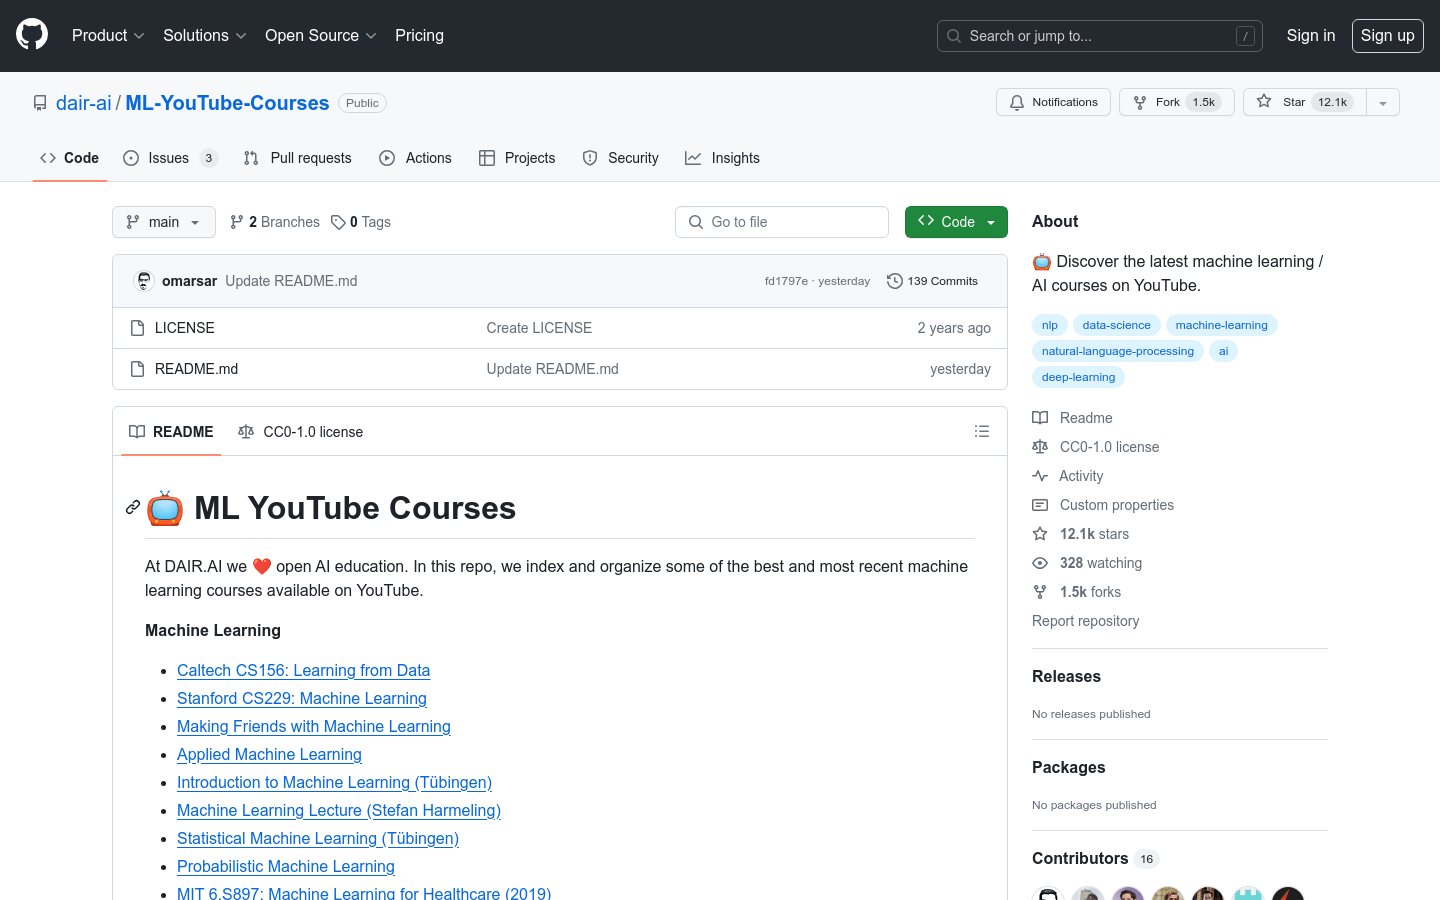Open the Caltech CS156 course link
1440x900 pixels.
pyautogui.click(x=304, y=670)
